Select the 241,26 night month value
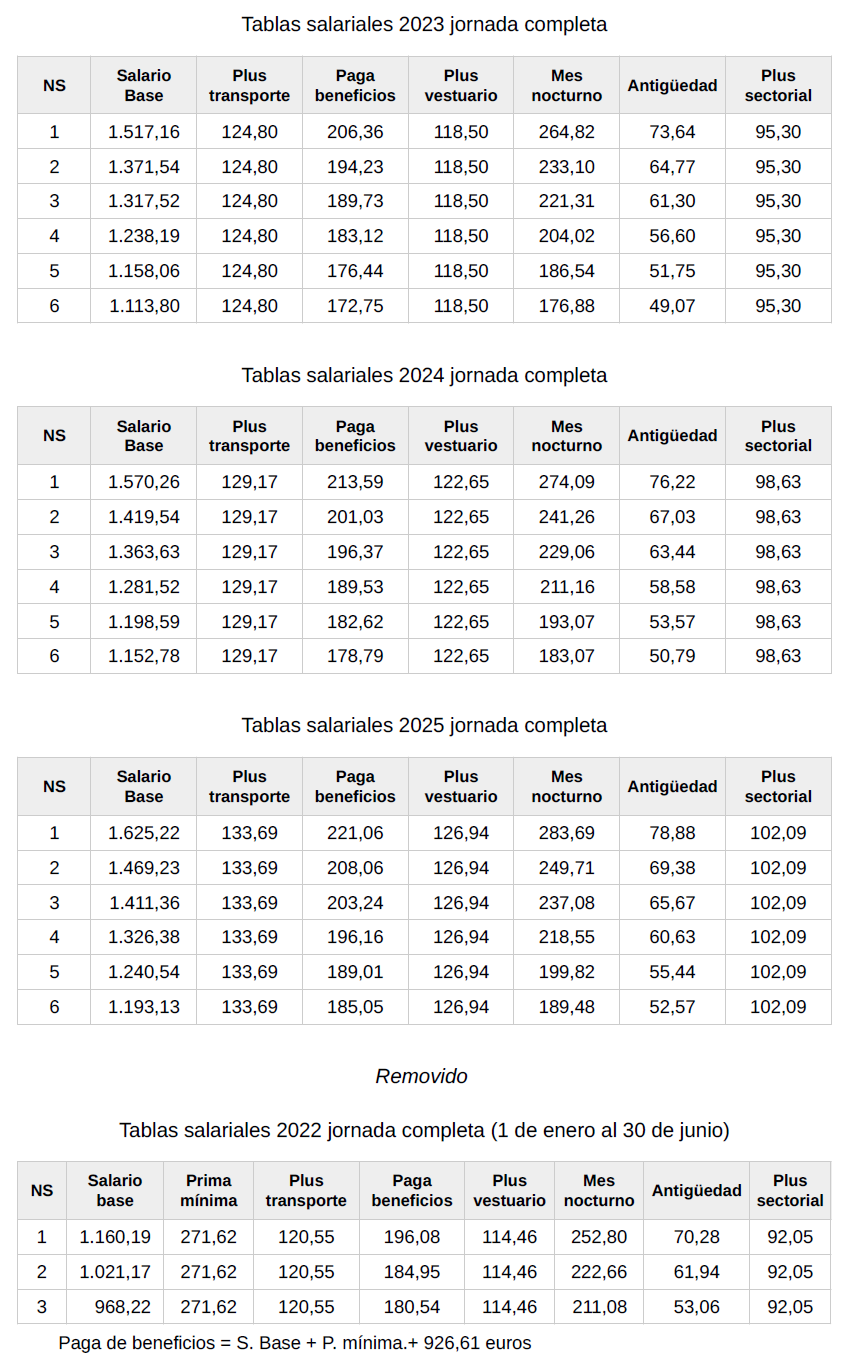Image resolution: width=847 pixels, height=1360 pixels. [x=567, y=517]
